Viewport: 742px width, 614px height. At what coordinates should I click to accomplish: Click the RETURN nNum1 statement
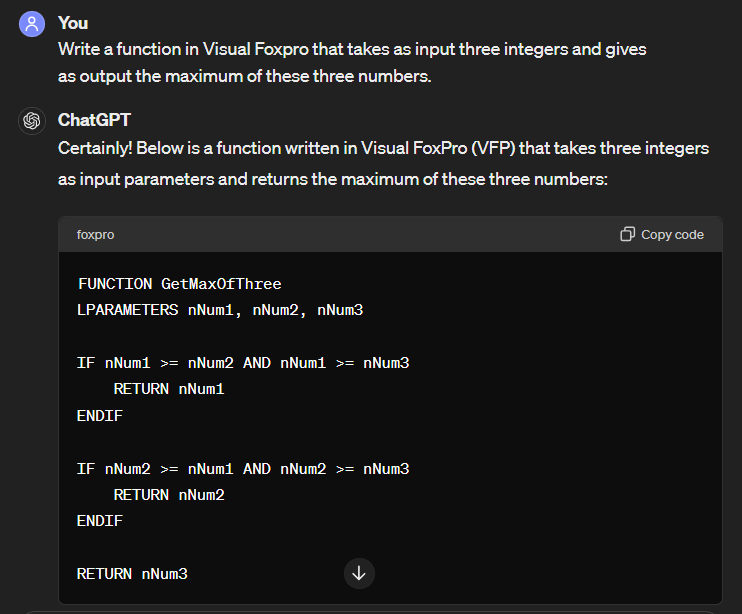(169, 389)
